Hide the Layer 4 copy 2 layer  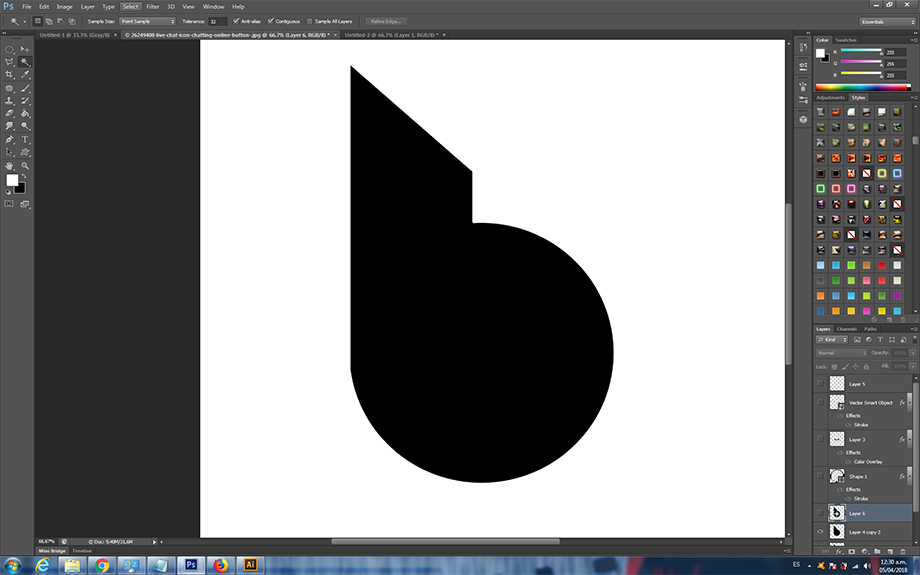coord(822,532)
